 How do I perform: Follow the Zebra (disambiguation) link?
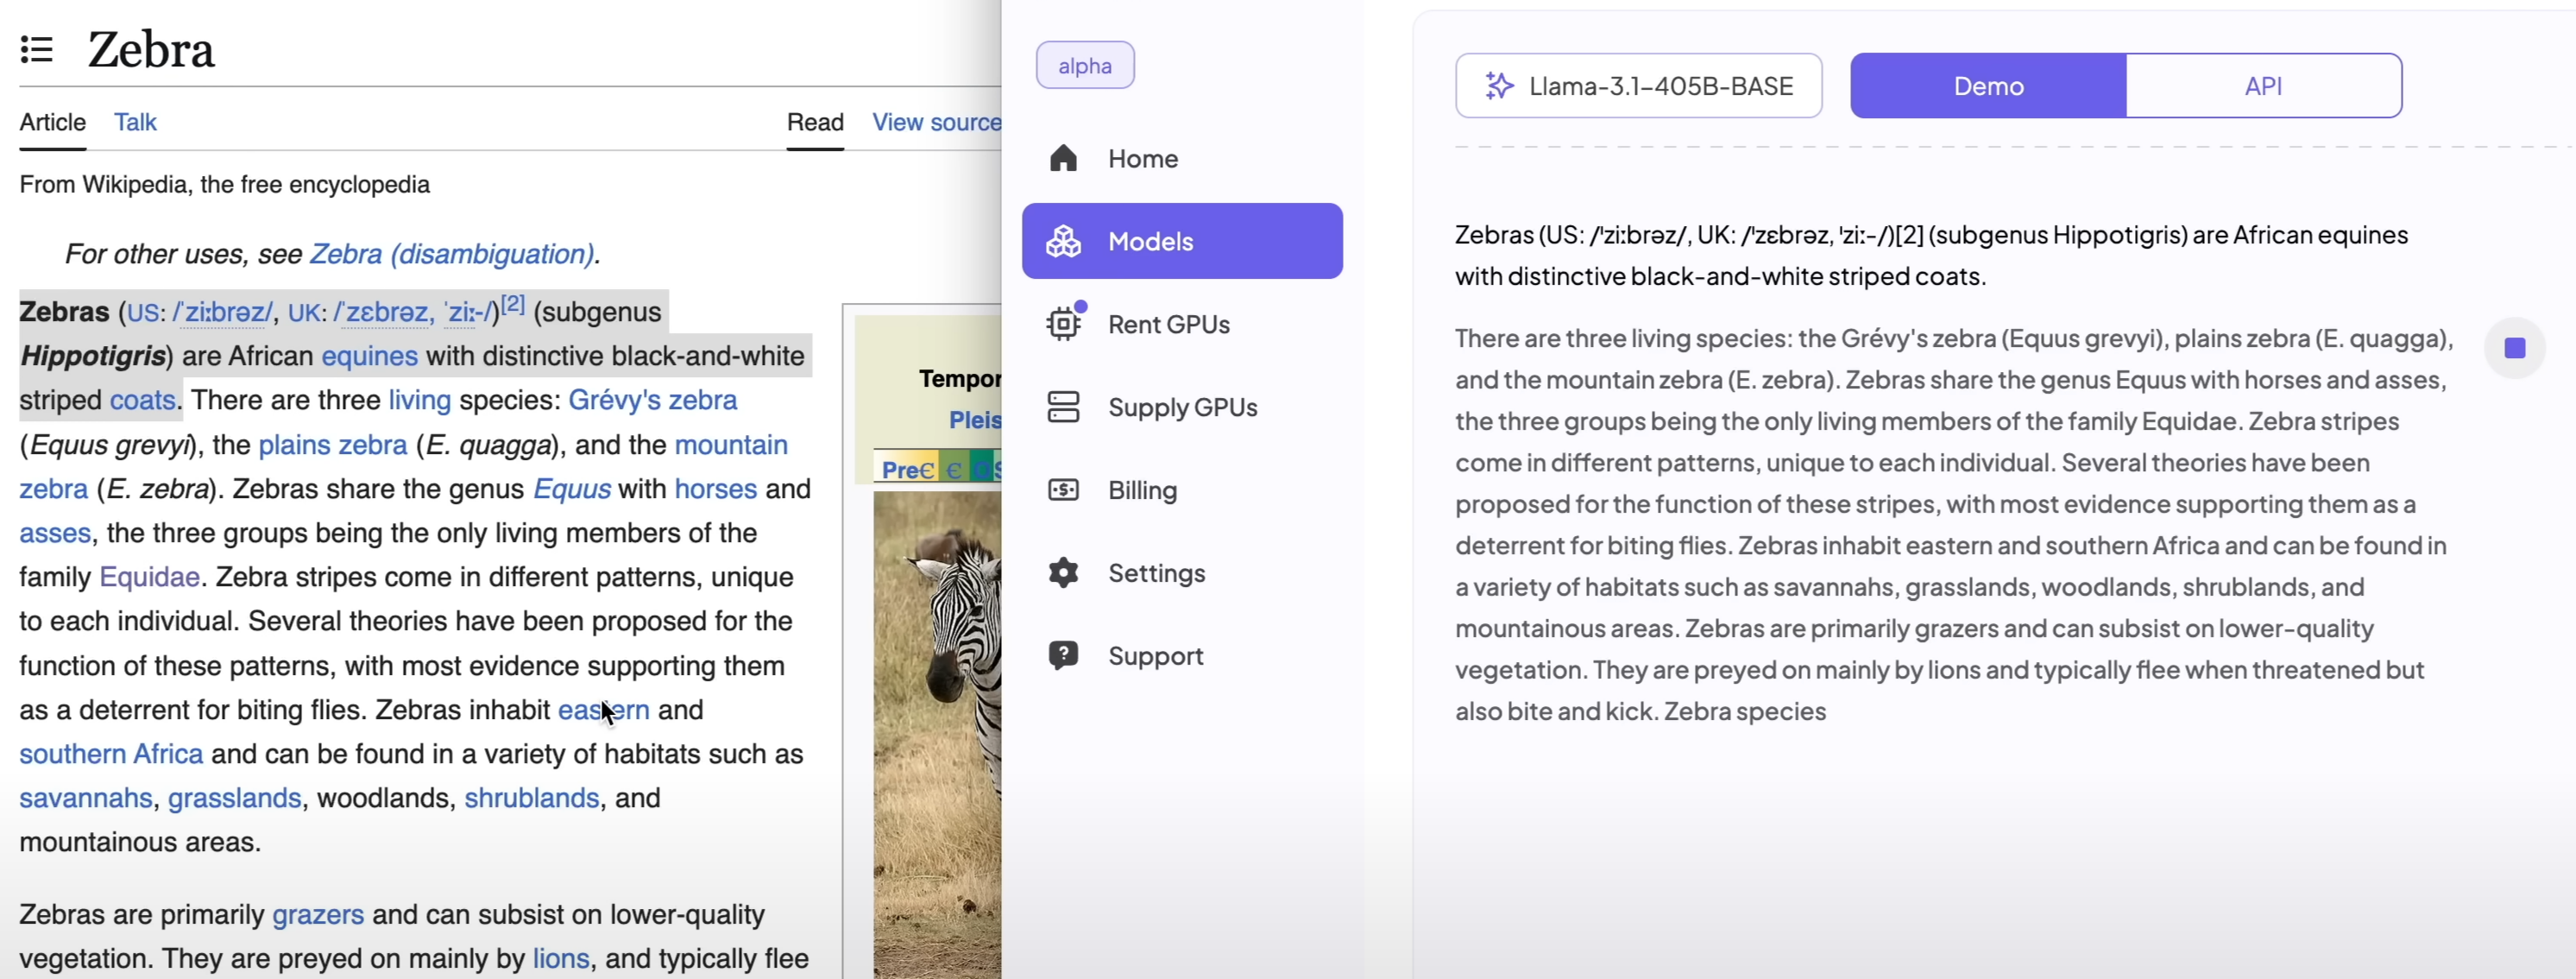(x=451, y=254)
